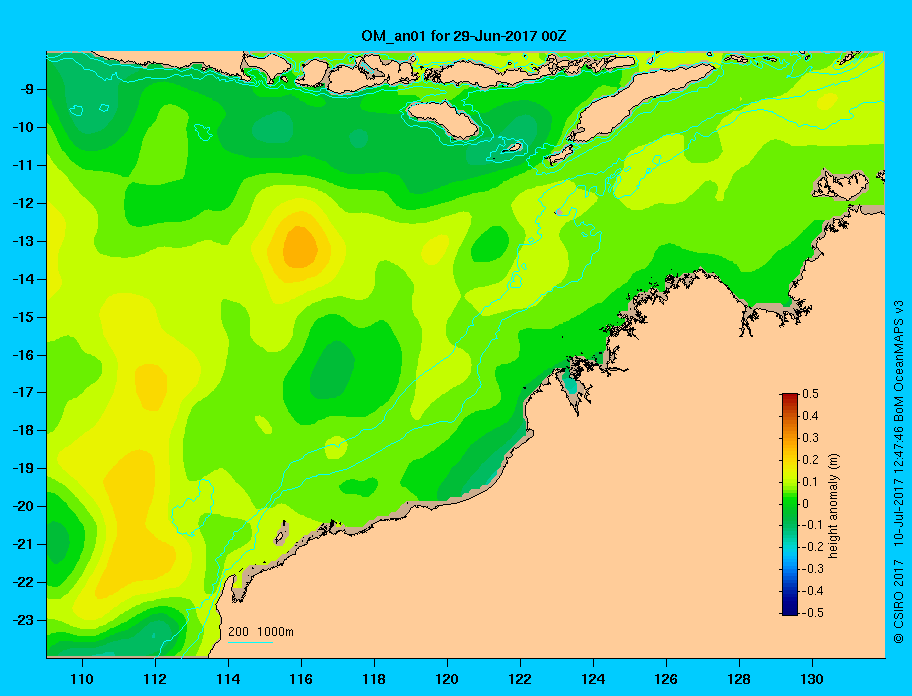Click the cyan depth-contour sample line in legend
Image resolution: width=912 pixels, height=696 pixels.
pos(250,642)
